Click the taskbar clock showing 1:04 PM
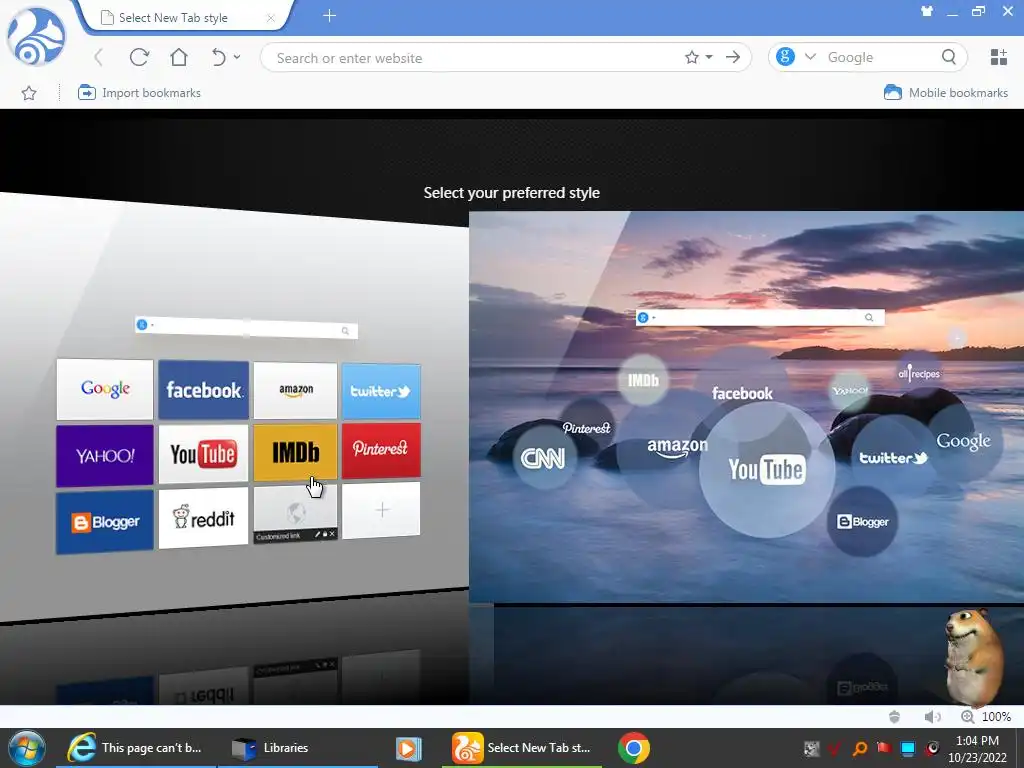The width and height of the screenshot is (1024, 768). coord(977,741)
